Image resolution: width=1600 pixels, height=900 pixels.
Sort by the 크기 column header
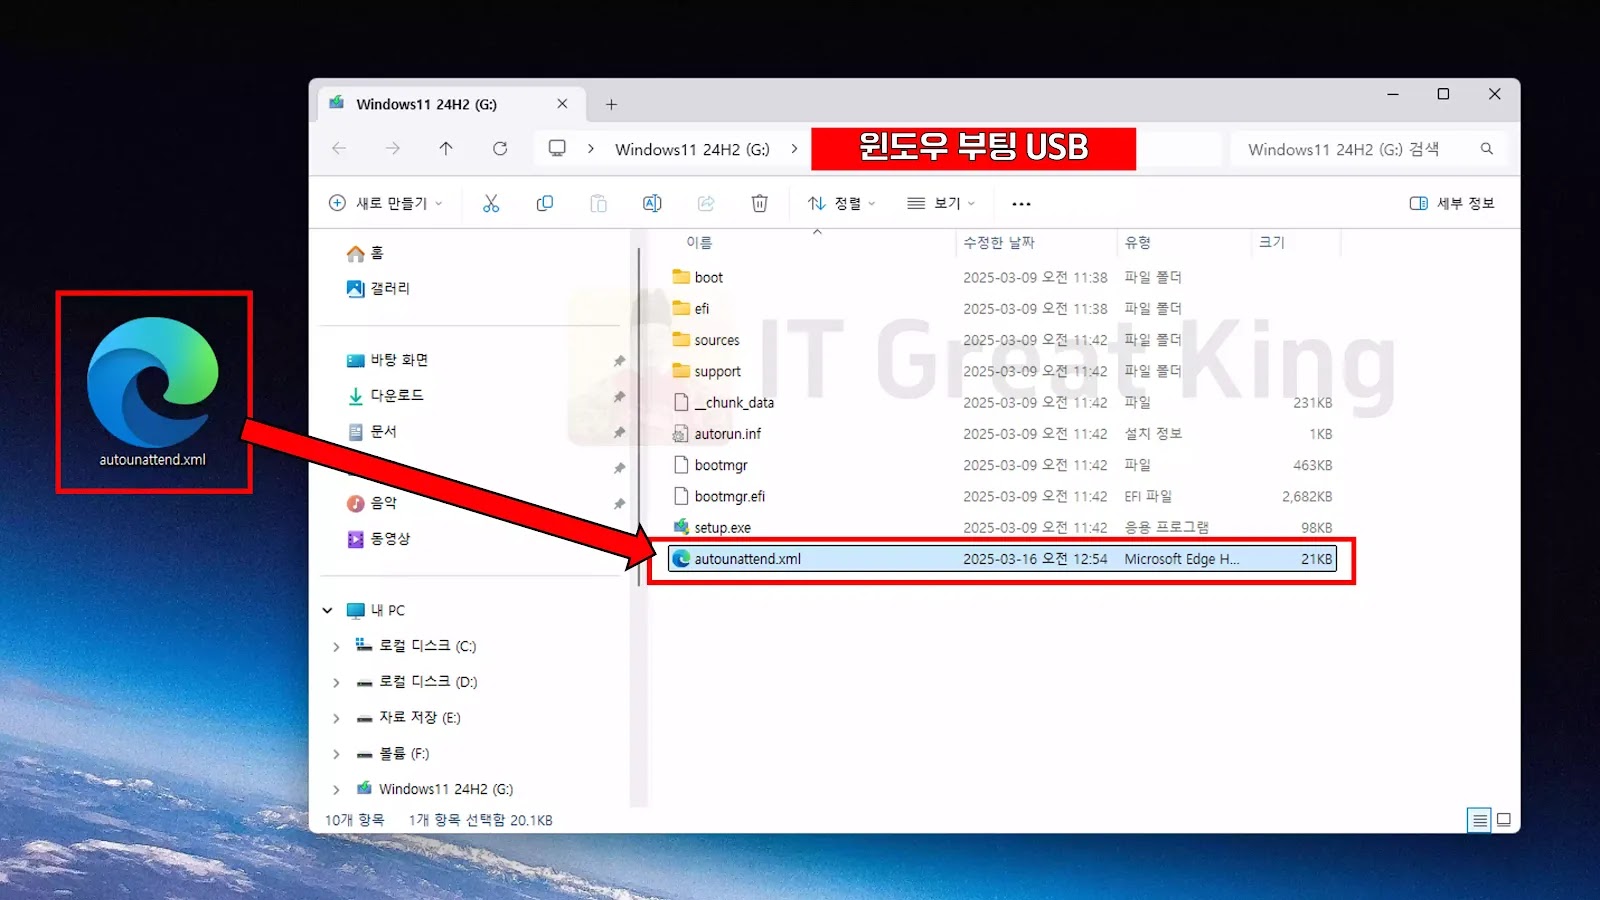tap(1271, 242)
